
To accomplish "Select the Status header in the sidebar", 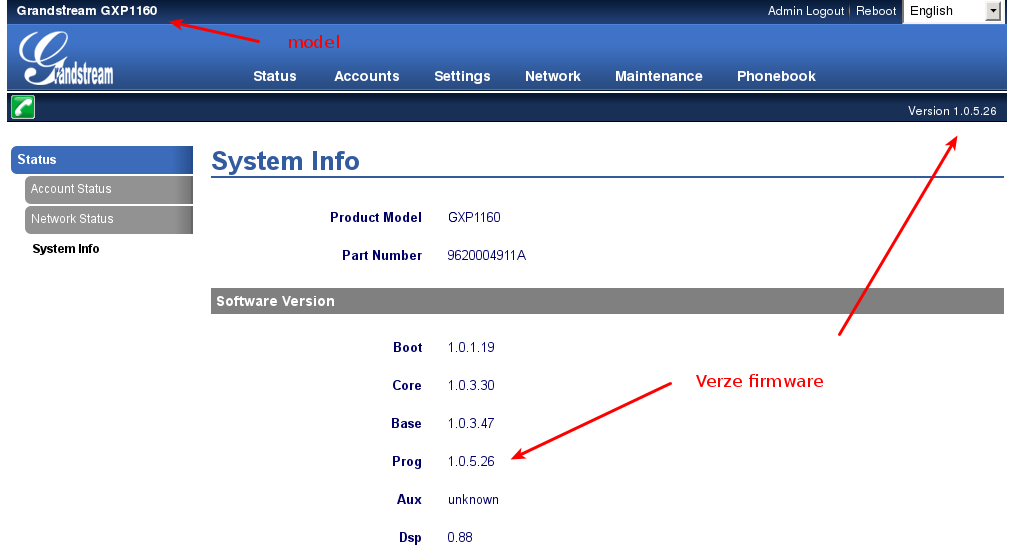I will tap(100, 160).
